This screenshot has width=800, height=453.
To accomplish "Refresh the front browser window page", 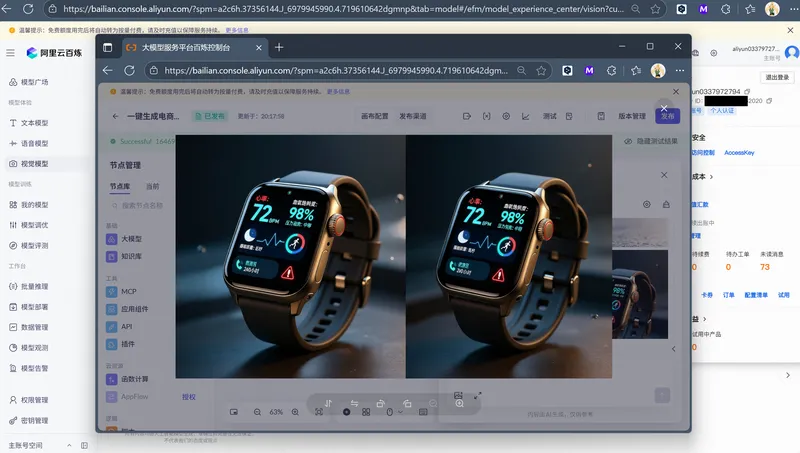I will coord(130,70).
